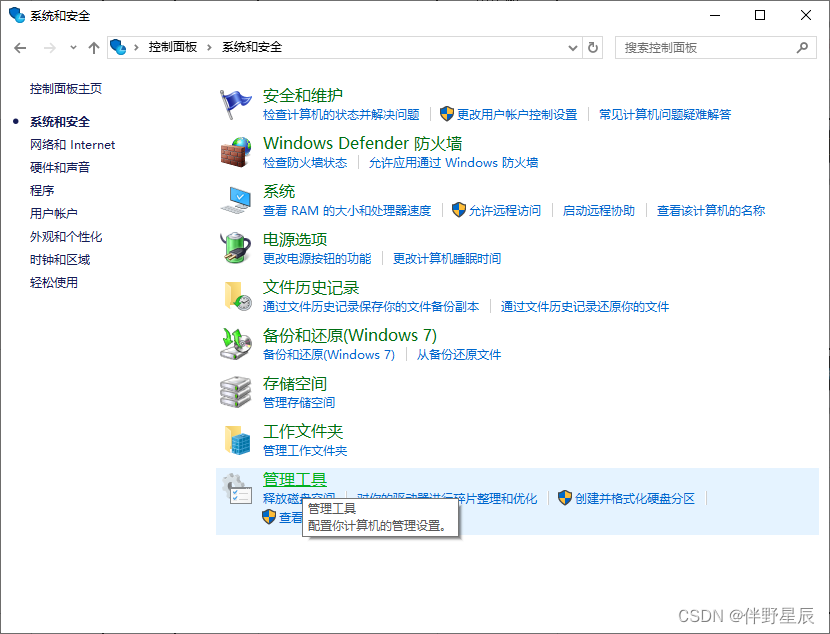830x634 pixels.
Task: Click the 控制面板 breadcrumb
Action: [173, 47]
